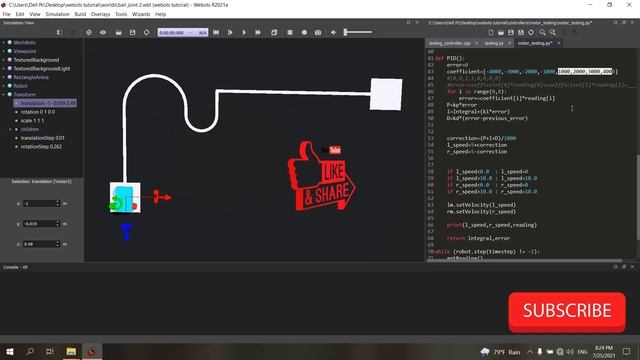Expand the TexturedBackground node
Viewport: 640px width, 360px height.
coord(4,60)
